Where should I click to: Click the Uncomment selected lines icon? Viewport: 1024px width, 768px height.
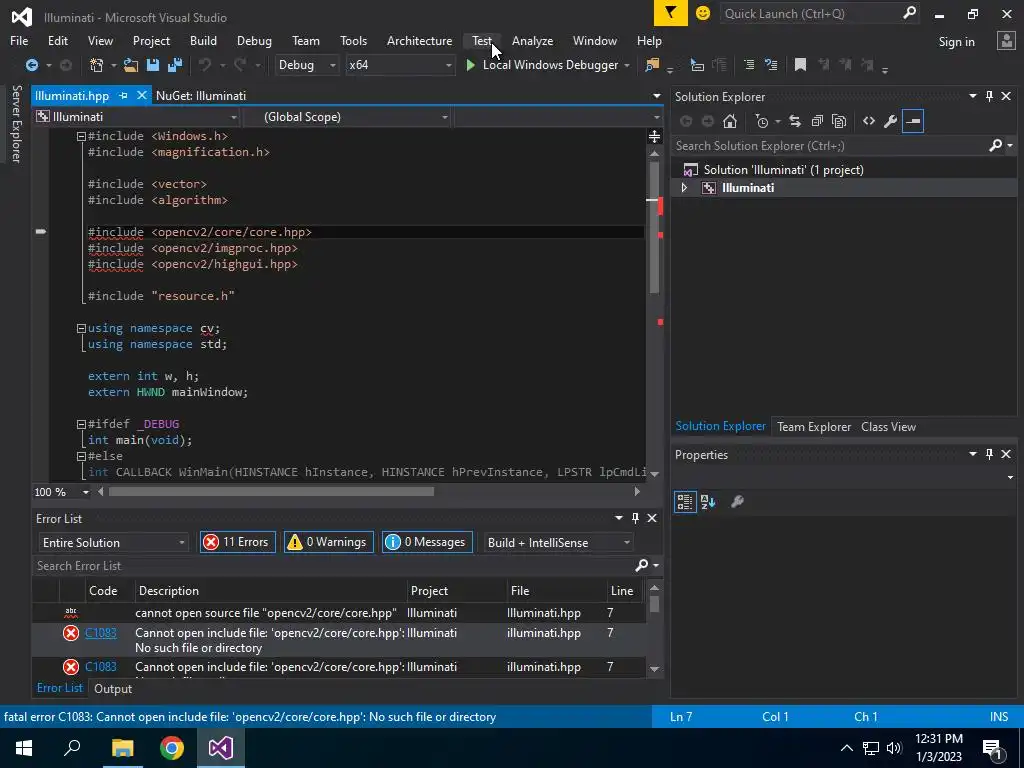click(771, 65)
